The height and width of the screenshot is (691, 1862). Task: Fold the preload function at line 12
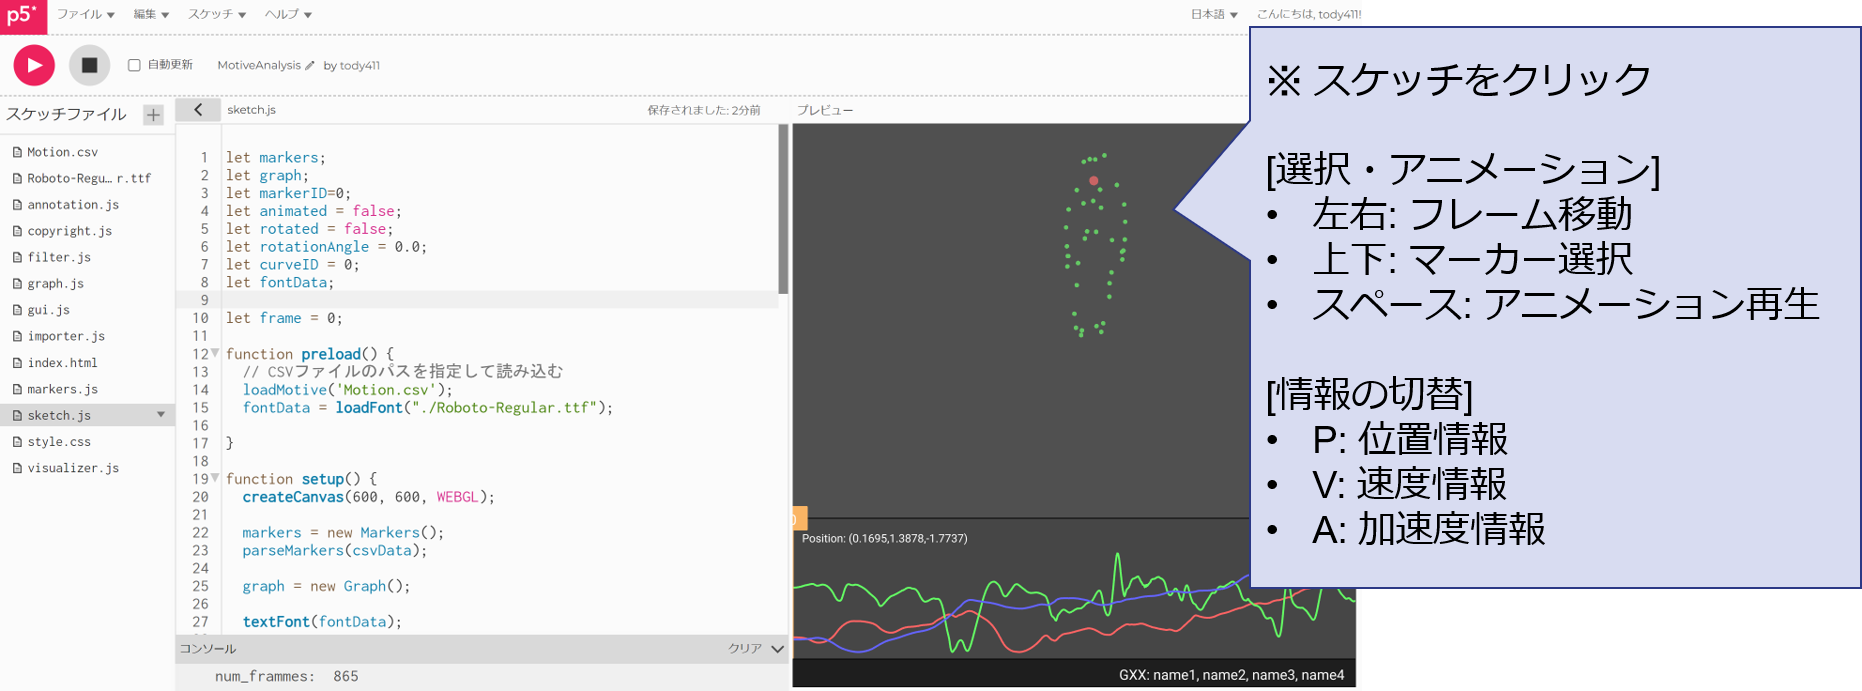215,353
